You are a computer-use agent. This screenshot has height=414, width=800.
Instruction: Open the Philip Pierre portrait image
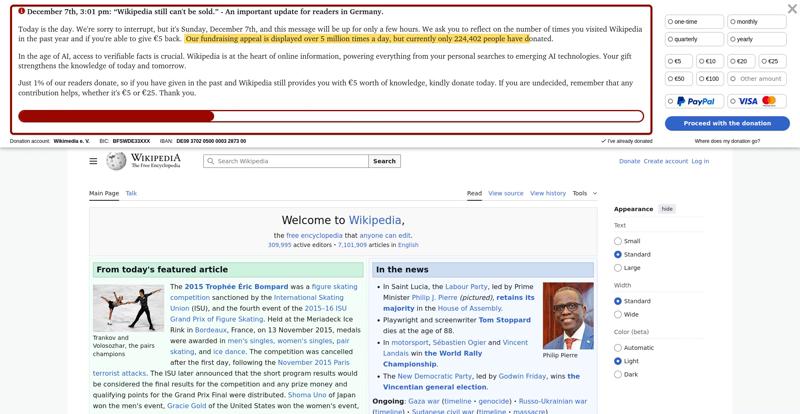tap(567, 315)
